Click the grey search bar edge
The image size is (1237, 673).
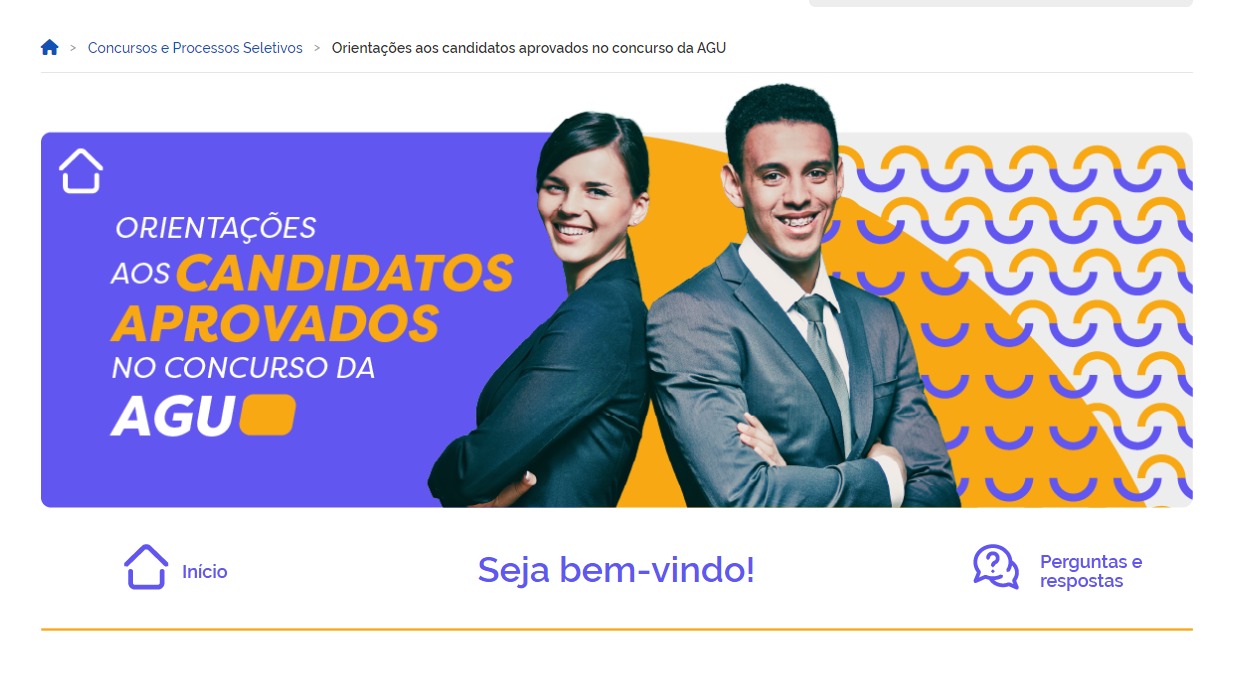click(x=1001, y=3)
